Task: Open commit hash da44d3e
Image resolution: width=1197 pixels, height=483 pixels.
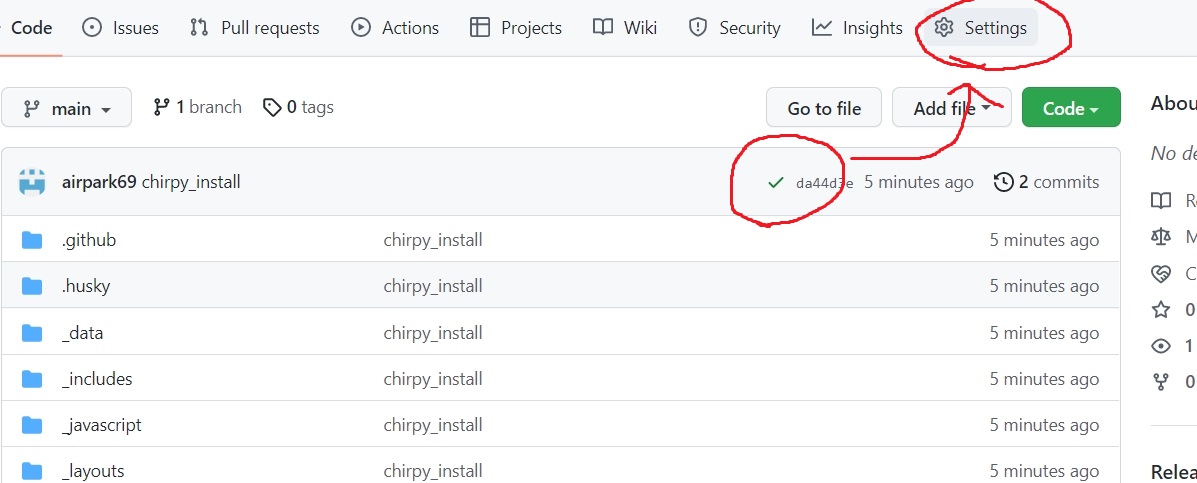Action: [824, 183]
